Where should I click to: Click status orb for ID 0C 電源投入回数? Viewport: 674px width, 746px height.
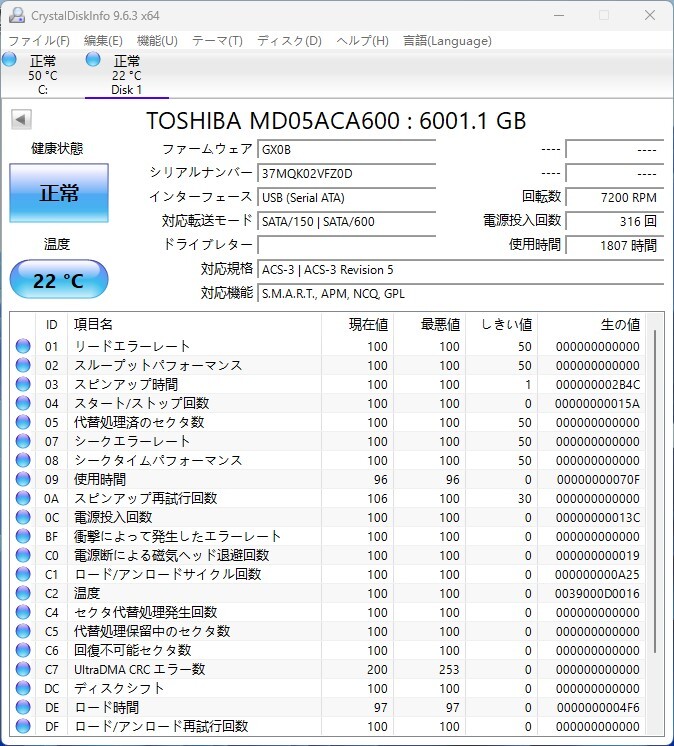click(23, 517)
